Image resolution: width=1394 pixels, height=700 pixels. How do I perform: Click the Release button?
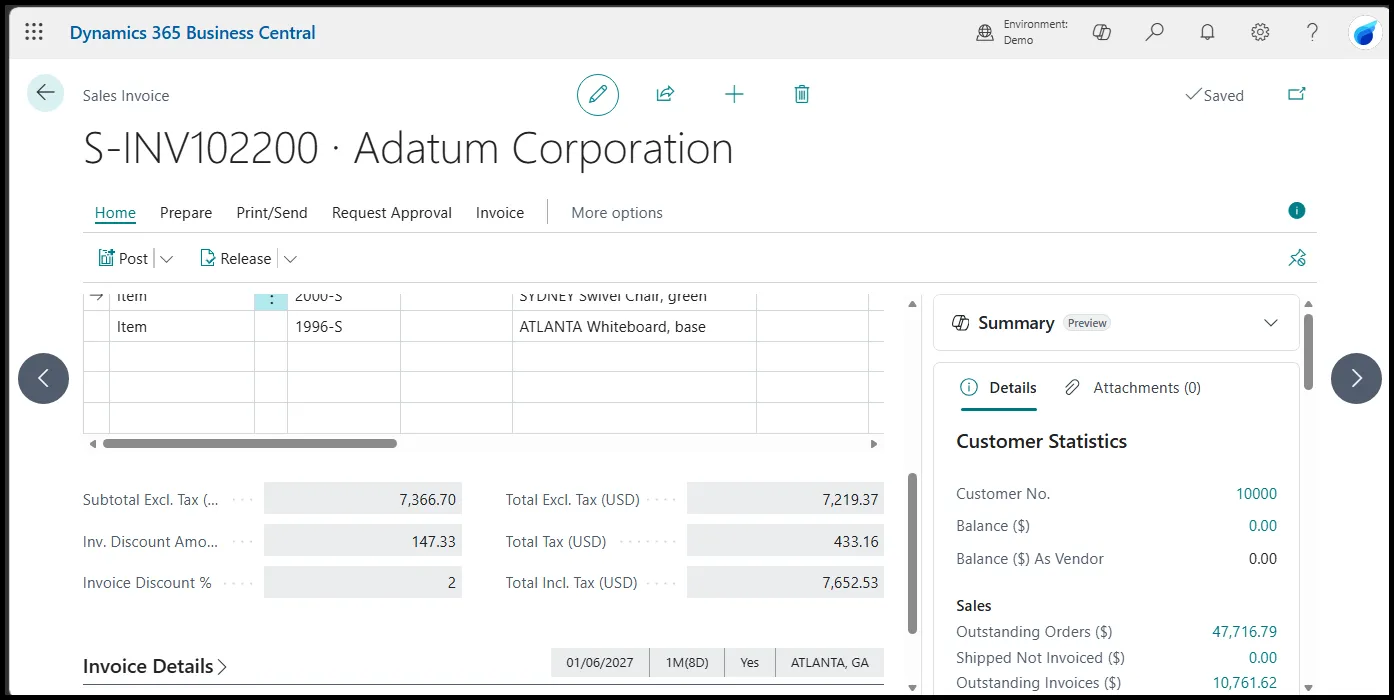(x=235, y=258)
